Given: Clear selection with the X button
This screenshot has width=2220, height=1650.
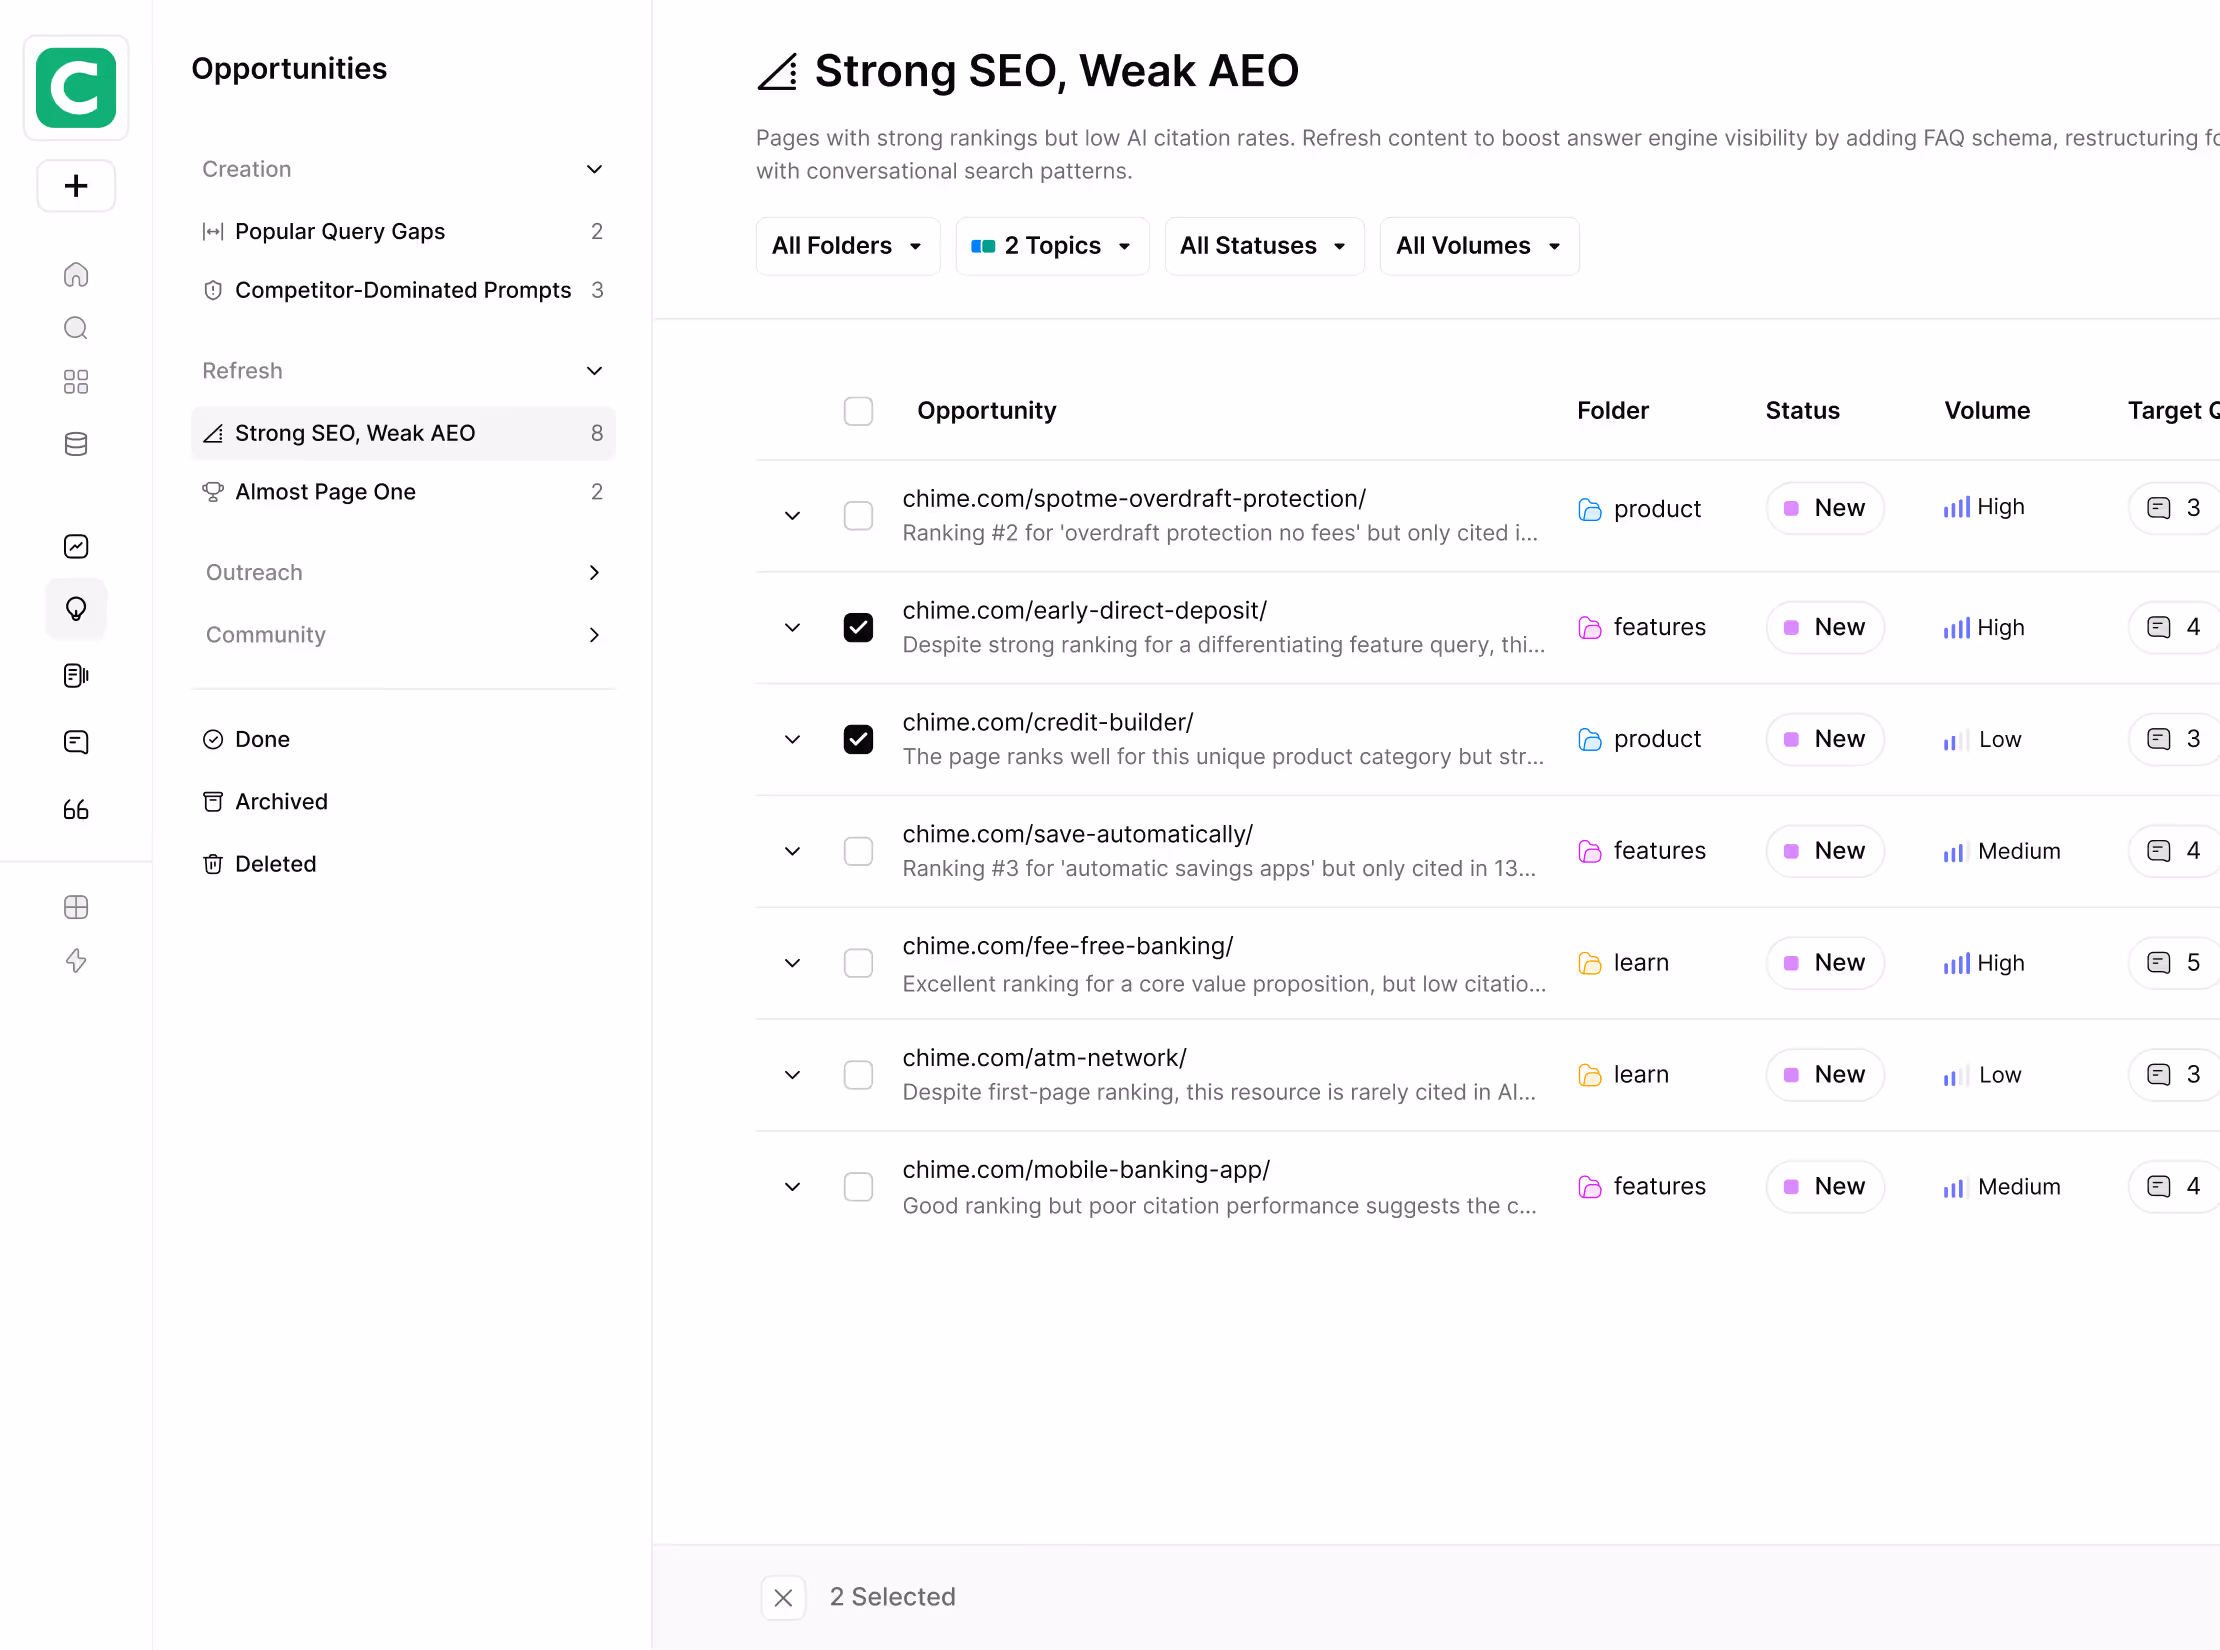Looking at the screenshot, I should pyautogui.click(x=783, y=1598).
